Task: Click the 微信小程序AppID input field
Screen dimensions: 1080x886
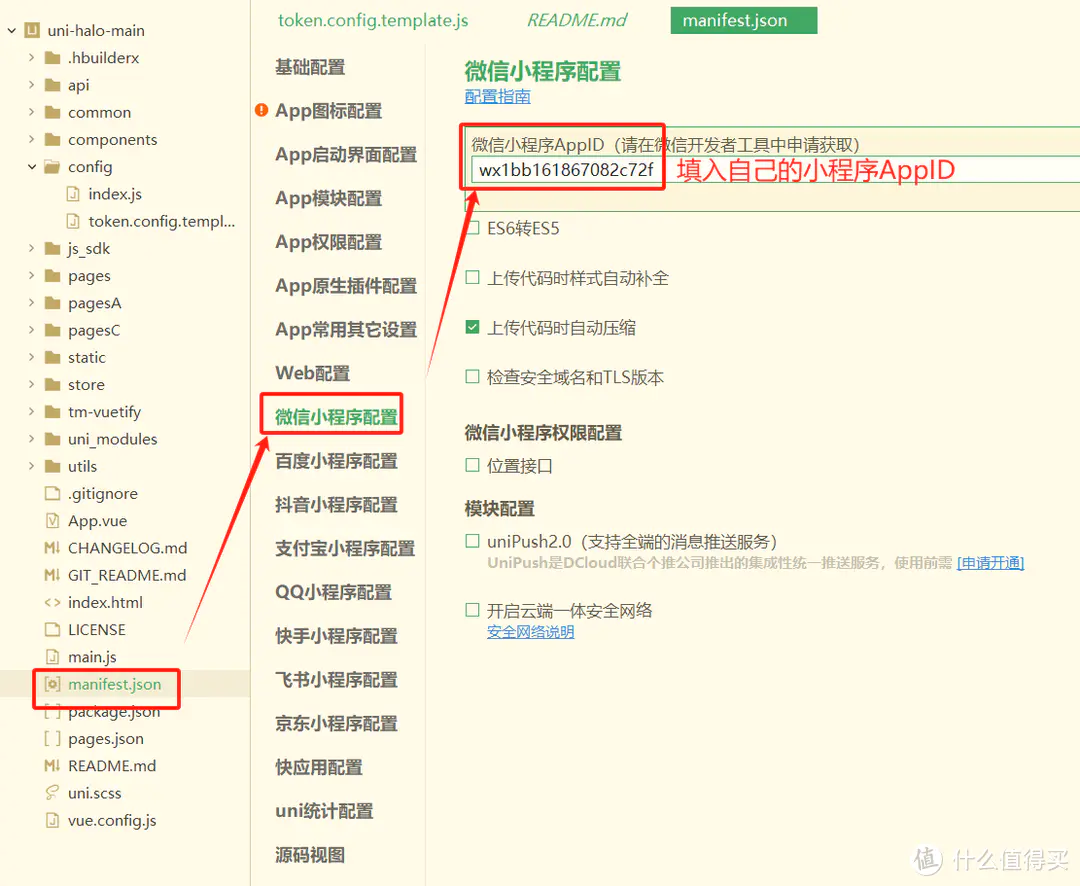Action: click(566, 170)
